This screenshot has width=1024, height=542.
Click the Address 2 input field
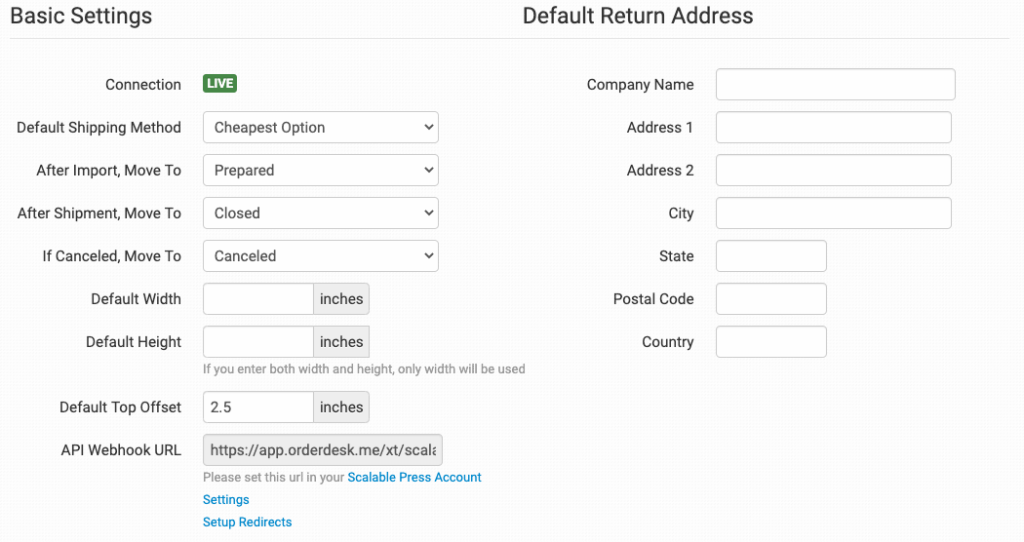833,170
